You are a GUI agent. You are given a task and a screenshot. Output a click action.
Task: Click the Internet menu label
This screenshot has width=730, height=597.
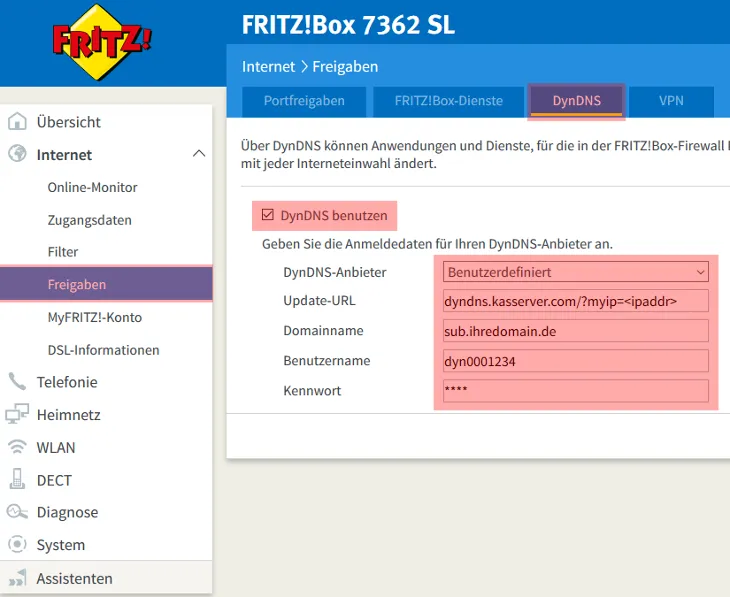64,155
